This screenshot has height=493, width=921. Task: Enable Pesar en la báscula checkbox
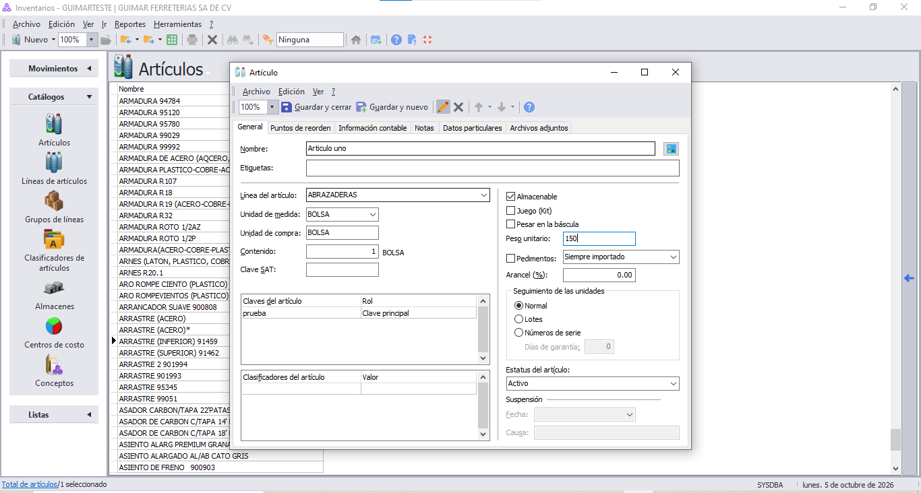point(510,224)
